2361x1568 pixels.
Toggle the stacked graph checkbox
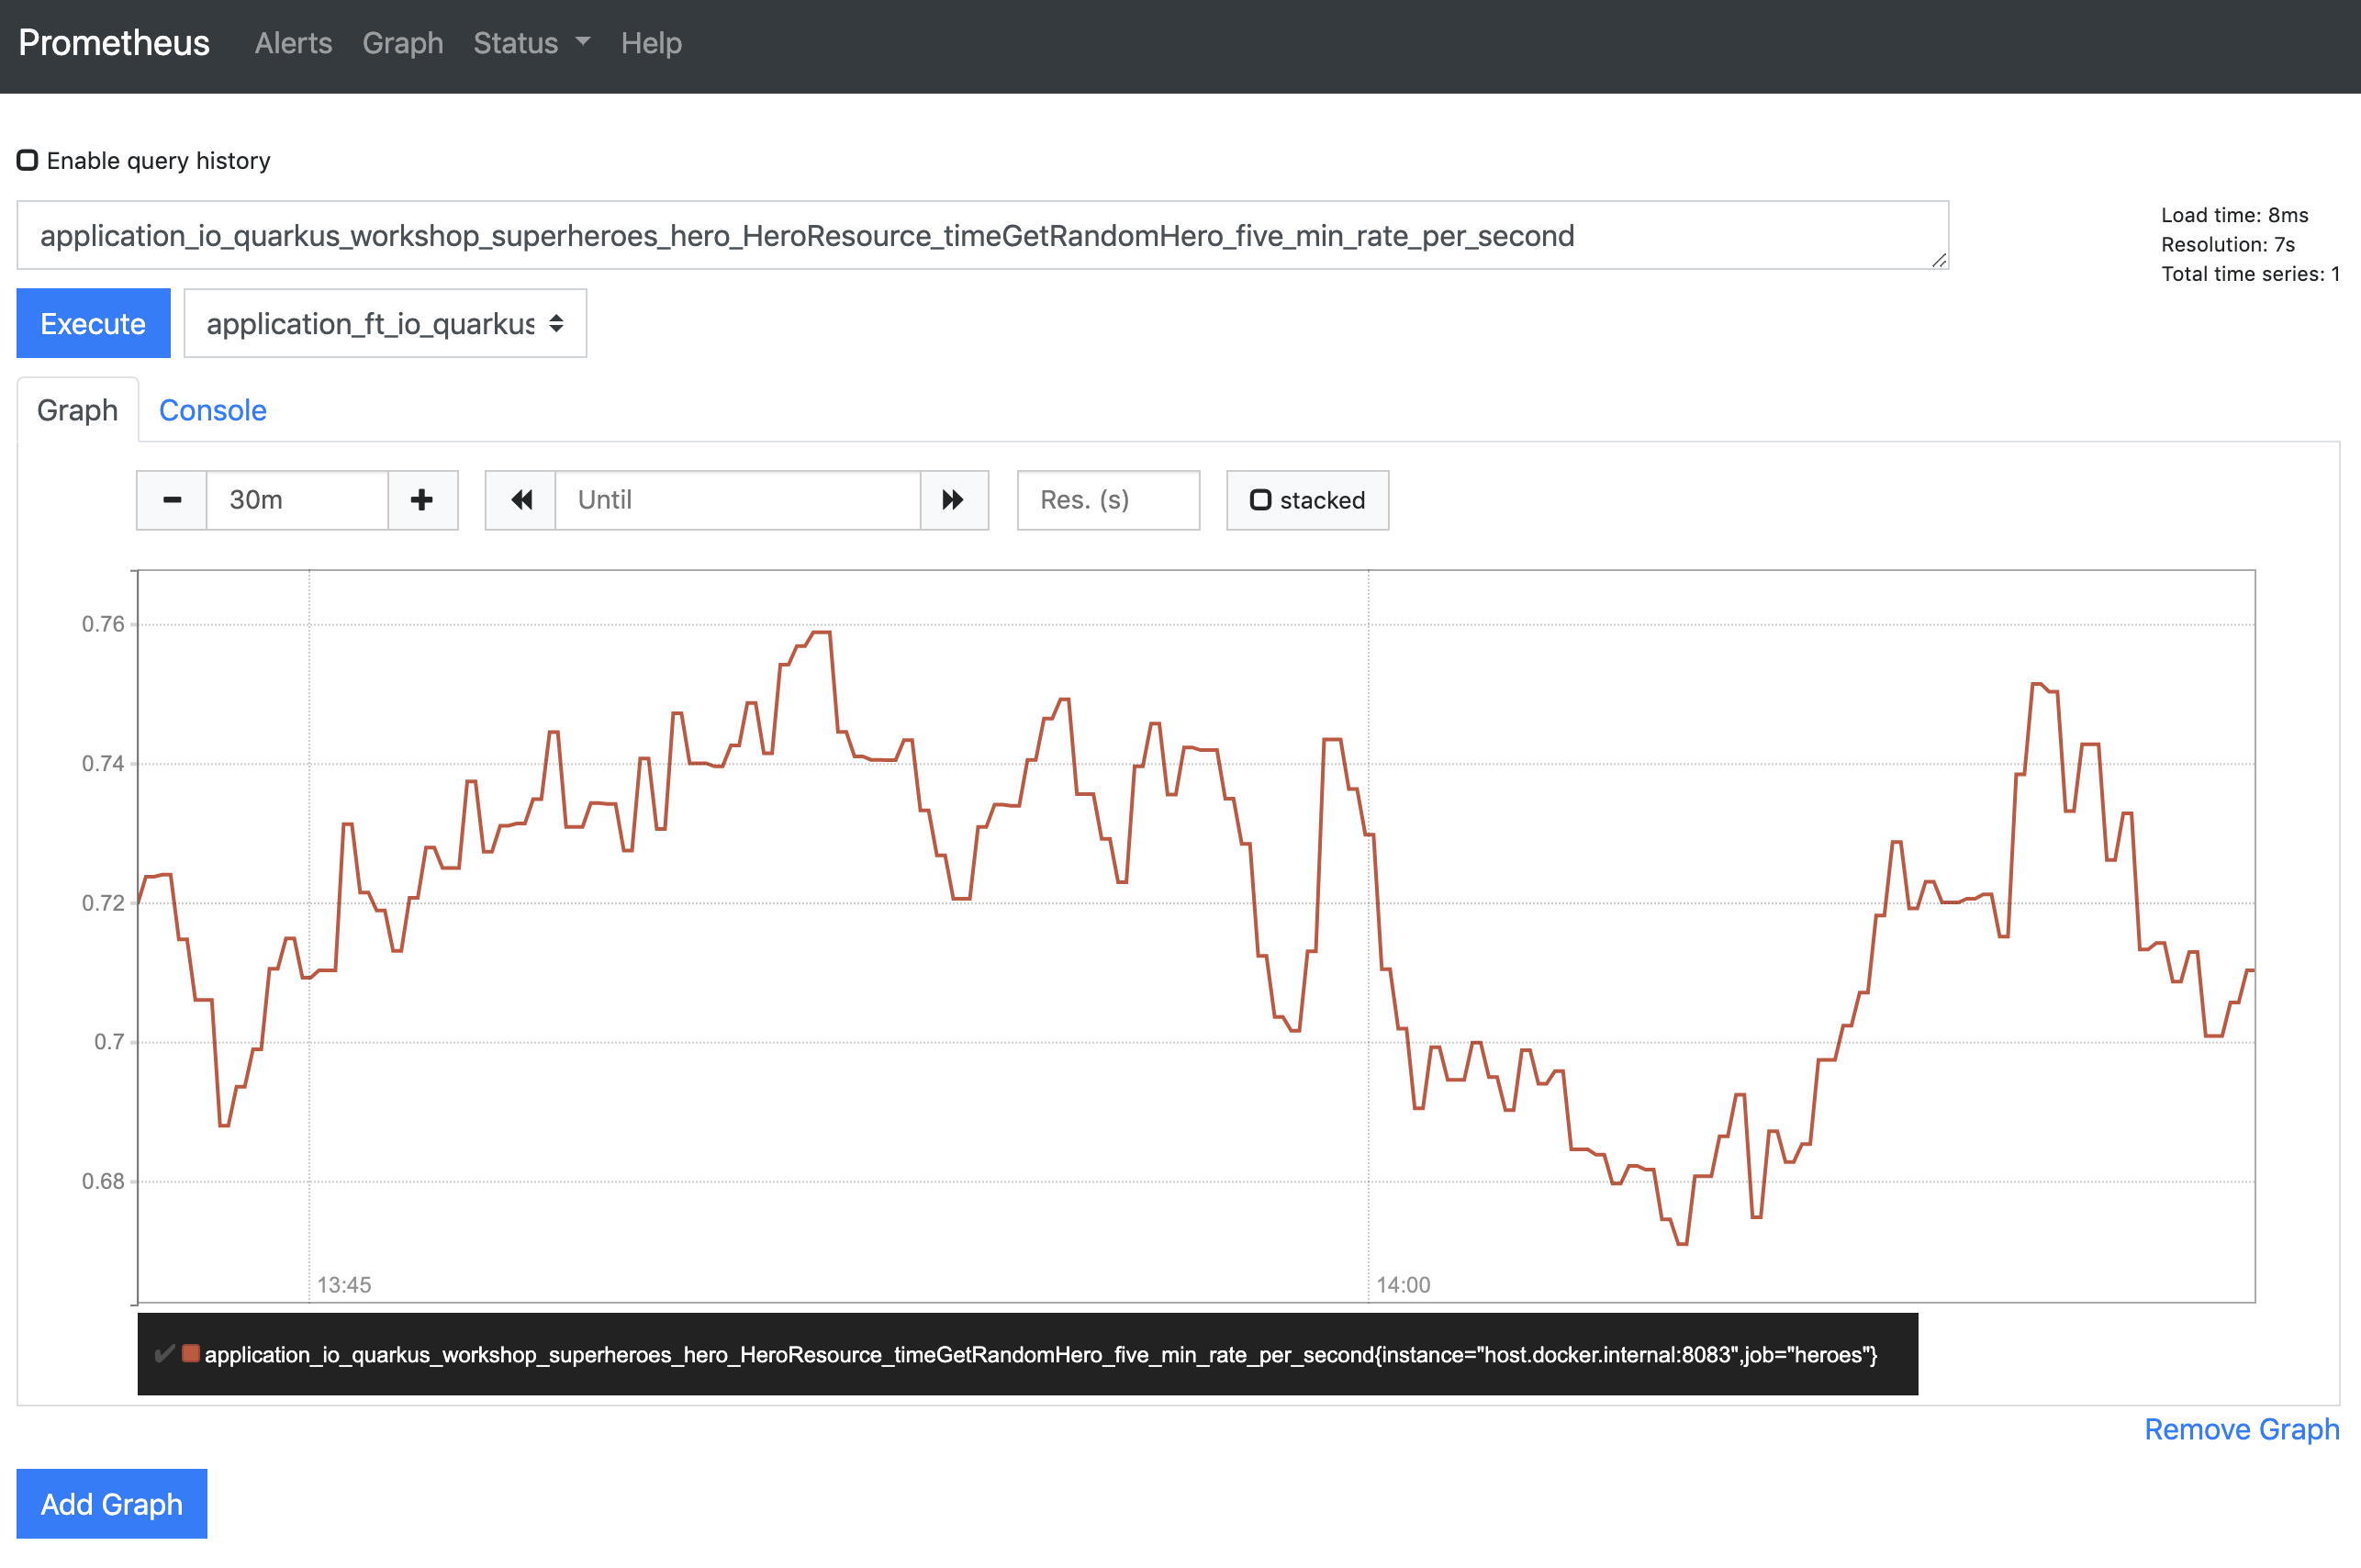[x=1261, y=500]
